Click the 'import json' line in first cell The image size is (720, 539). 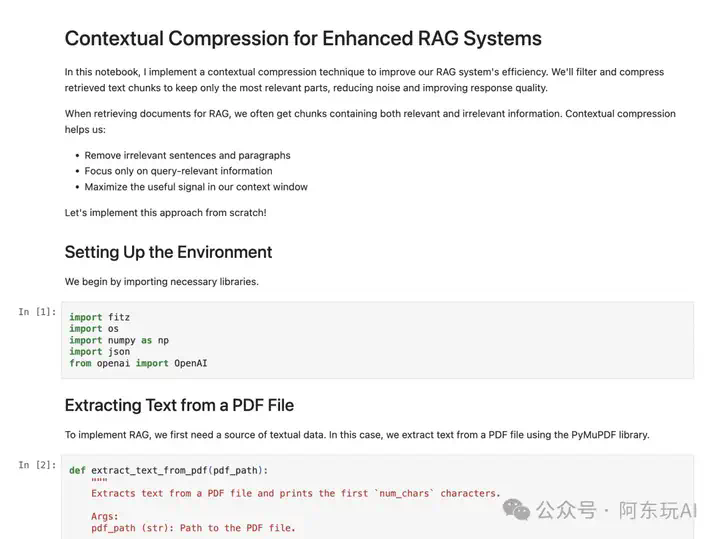(x=100, y=352)
